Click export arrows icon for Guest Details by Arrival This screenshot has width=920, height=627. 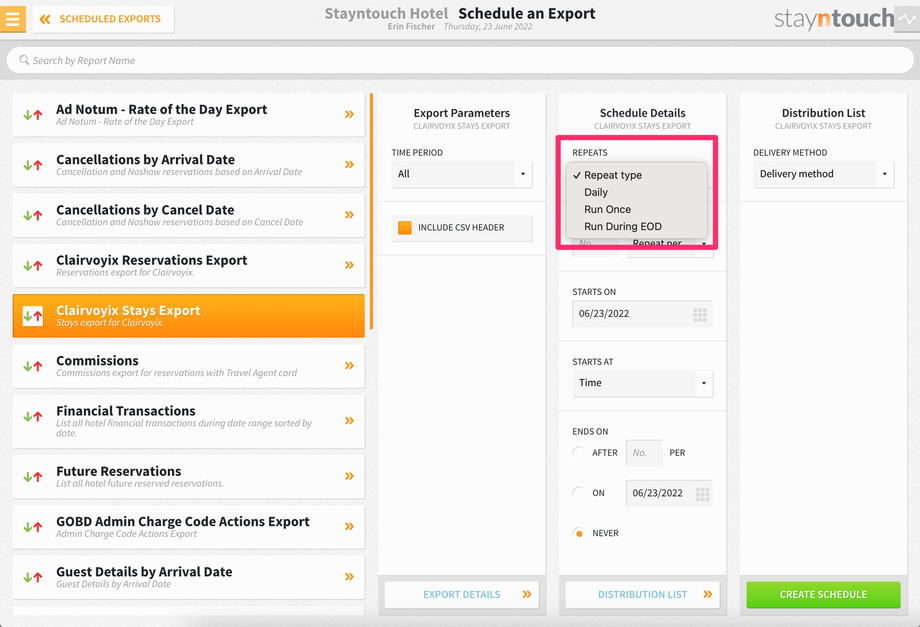tap(33, 578)
